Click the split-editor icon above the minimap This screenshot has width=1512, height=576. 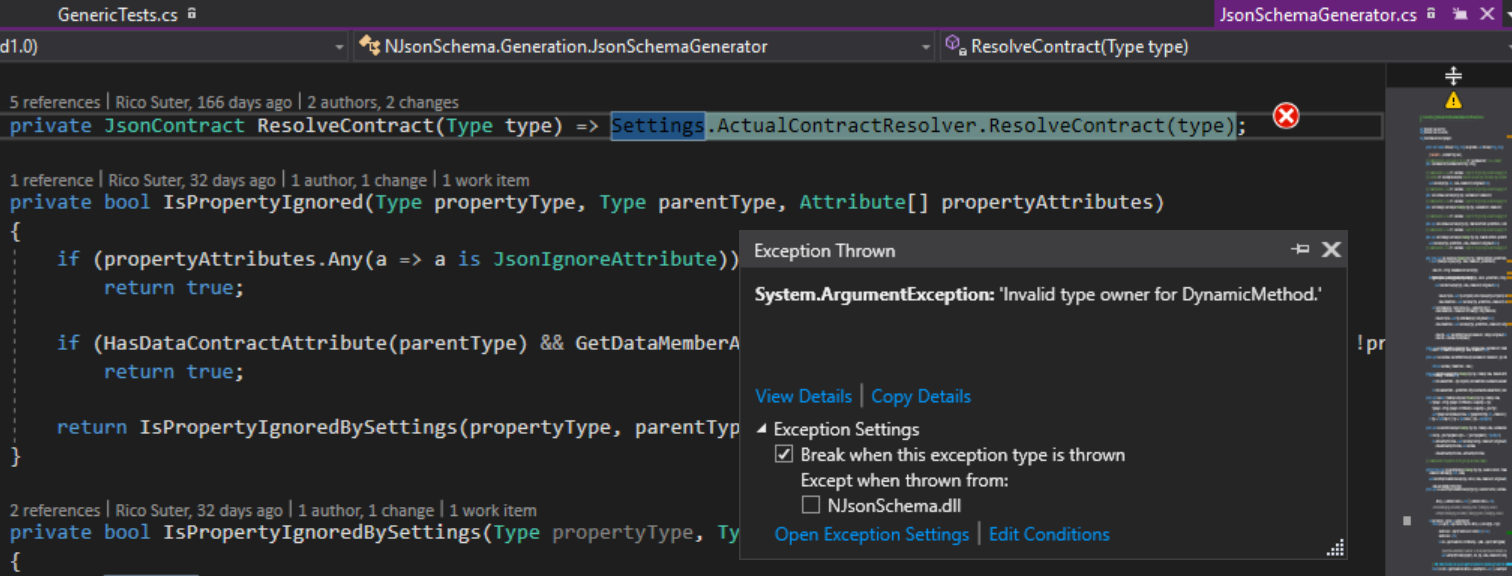[1453, 74]
